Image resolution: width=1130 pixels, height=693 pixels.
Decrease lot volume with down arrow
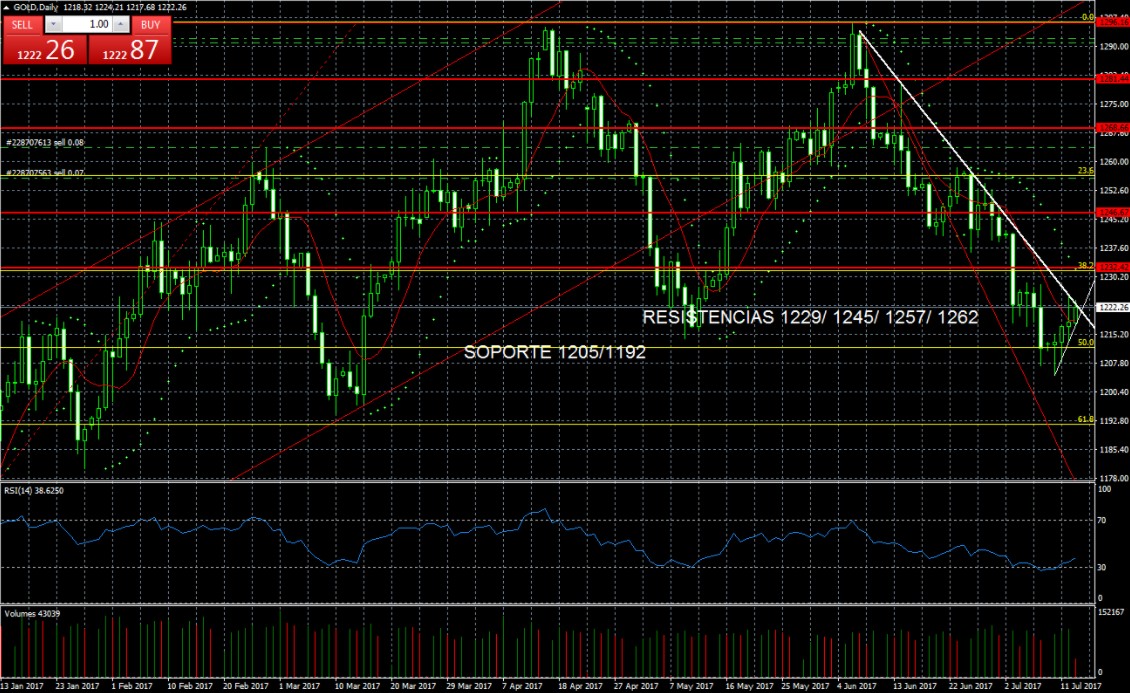point(53,23)
